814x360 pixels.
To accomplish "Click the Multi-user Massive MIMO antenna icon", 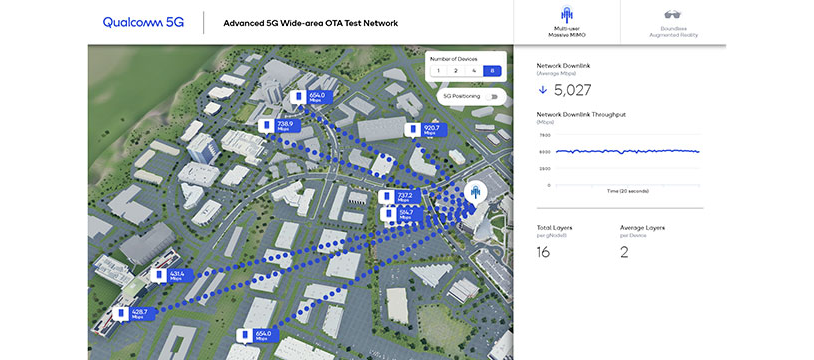I will pyautogui.click(x=566, y=14).
